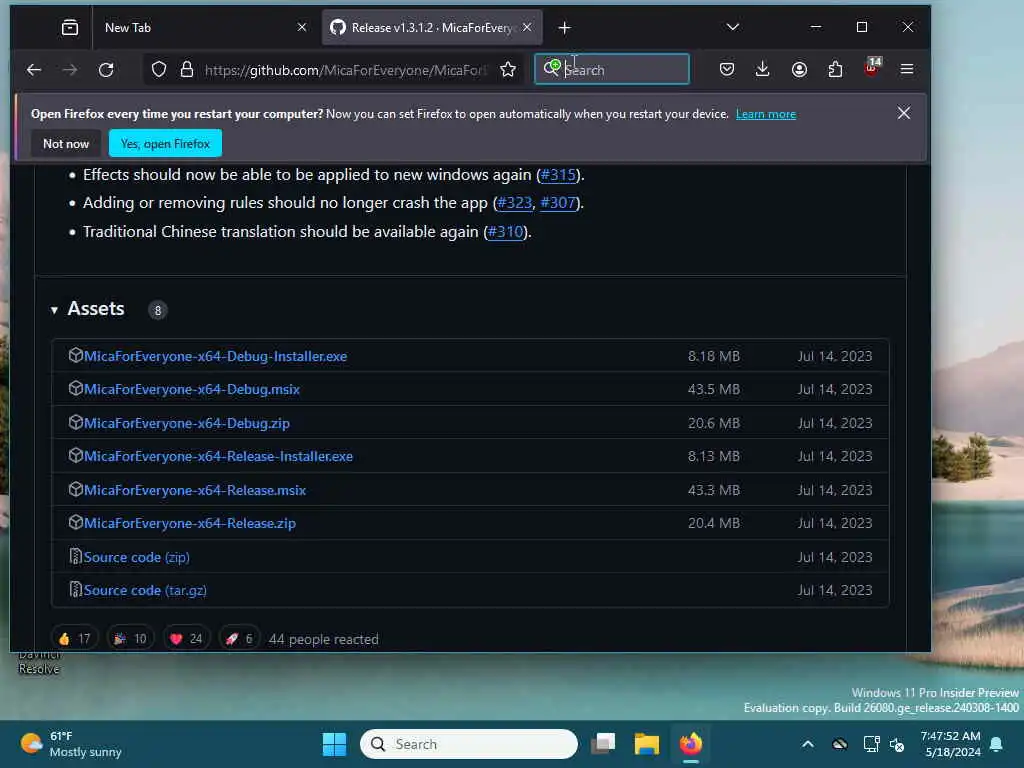Download MicaForEveryone-x64-Release-Installer.exe

pos(218,456)
